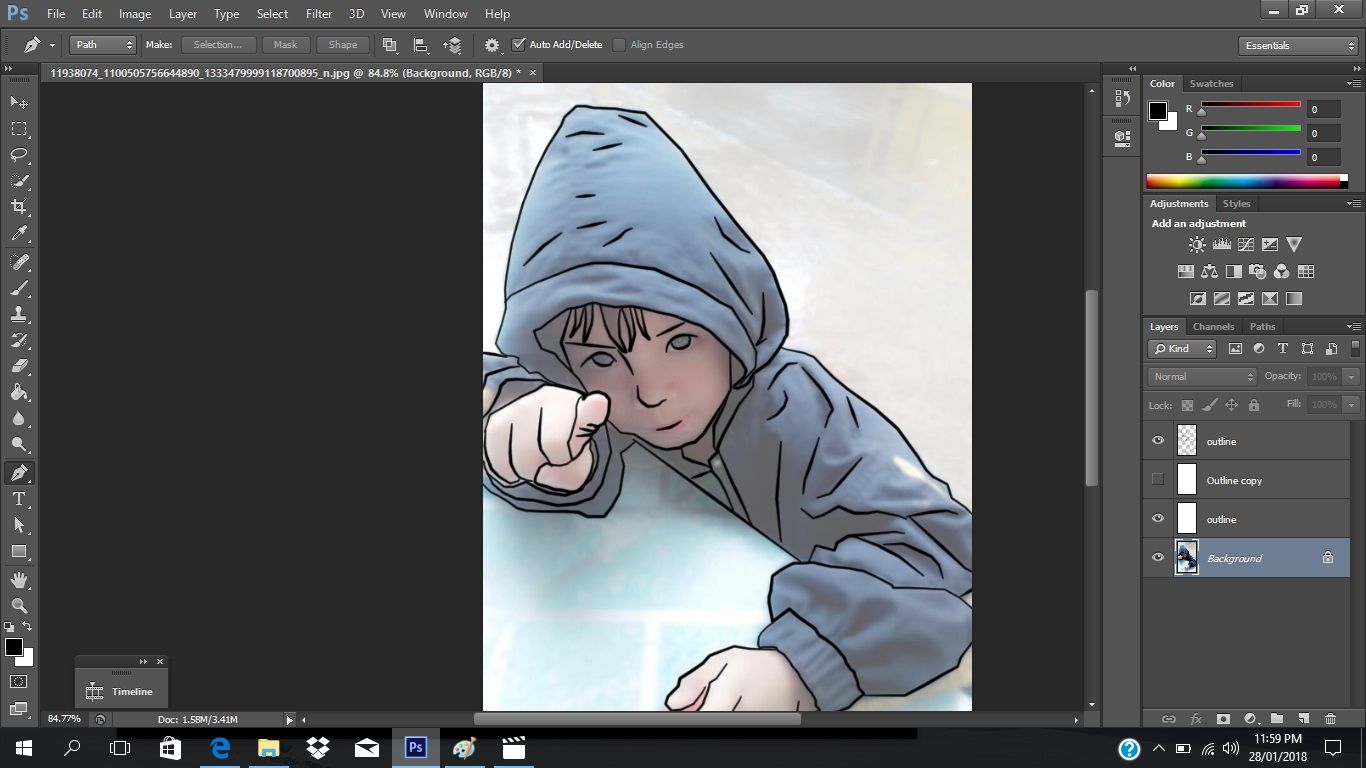The width and height of the screenshot is (1366, 768).
Task: Click the red R slider
Action: (x=1250, y=105)
